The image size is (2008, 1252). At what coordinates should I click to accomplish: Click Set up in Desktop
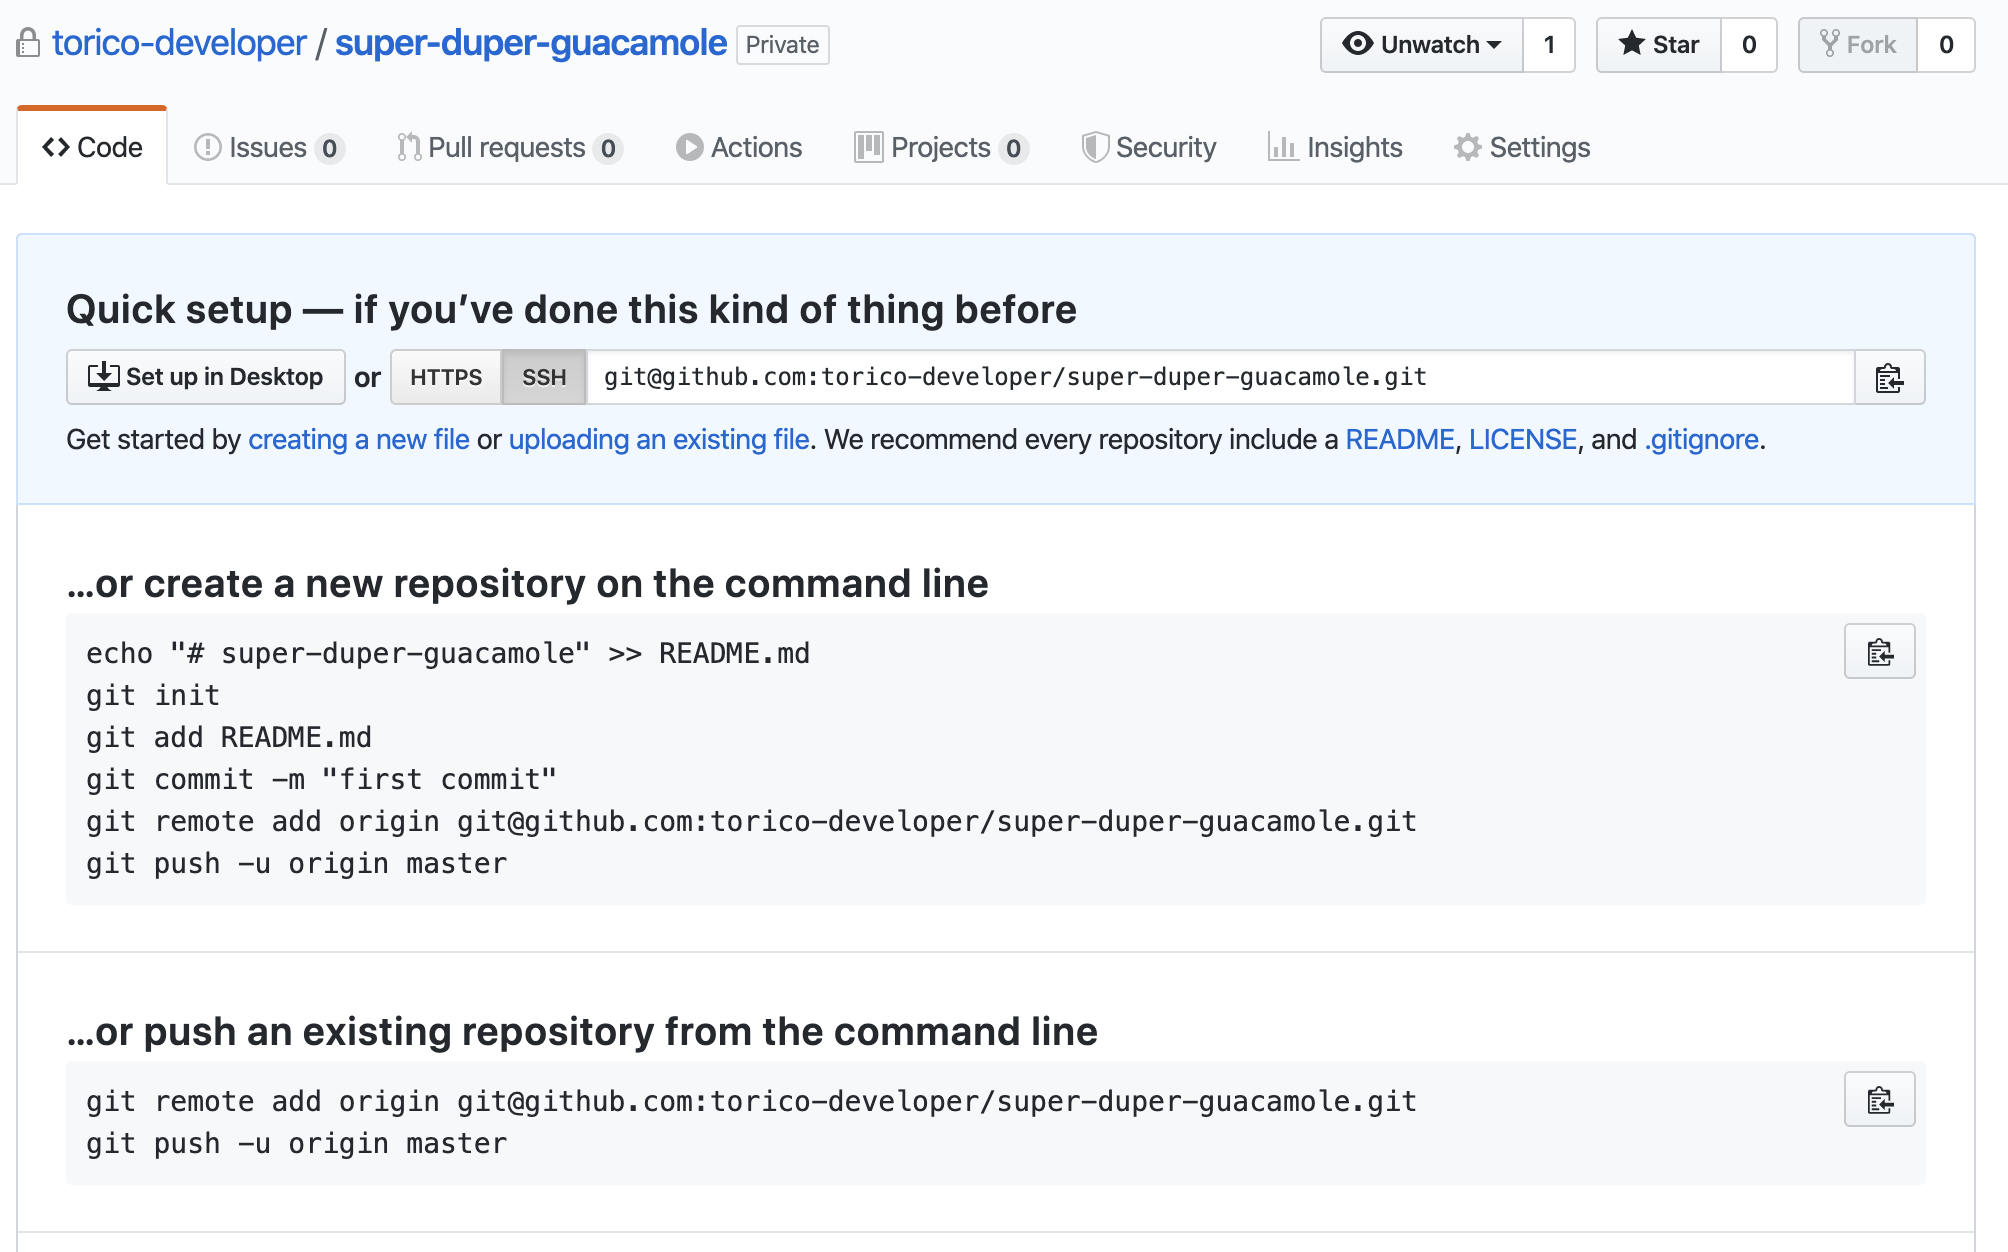coord(206,377)
